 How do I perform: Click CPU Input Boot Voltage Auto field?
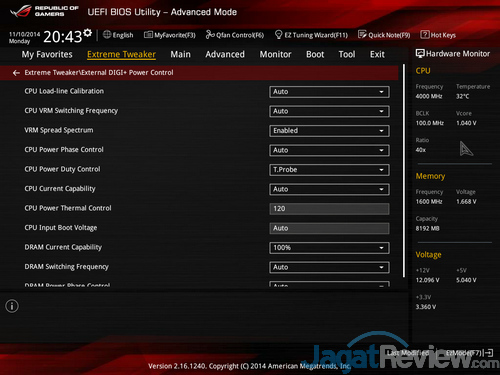point(329,228)
